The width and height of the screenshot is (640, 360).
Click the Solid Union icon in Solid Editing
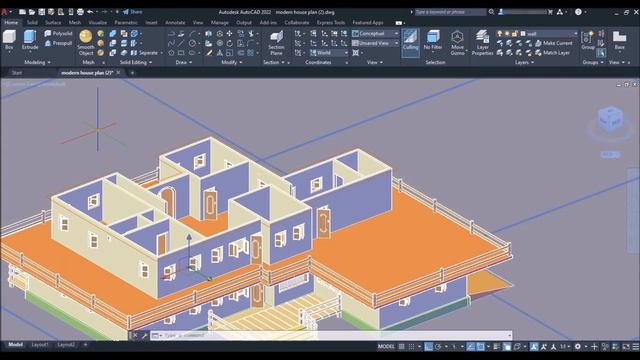pyautogui.click(x=113, y=33)
